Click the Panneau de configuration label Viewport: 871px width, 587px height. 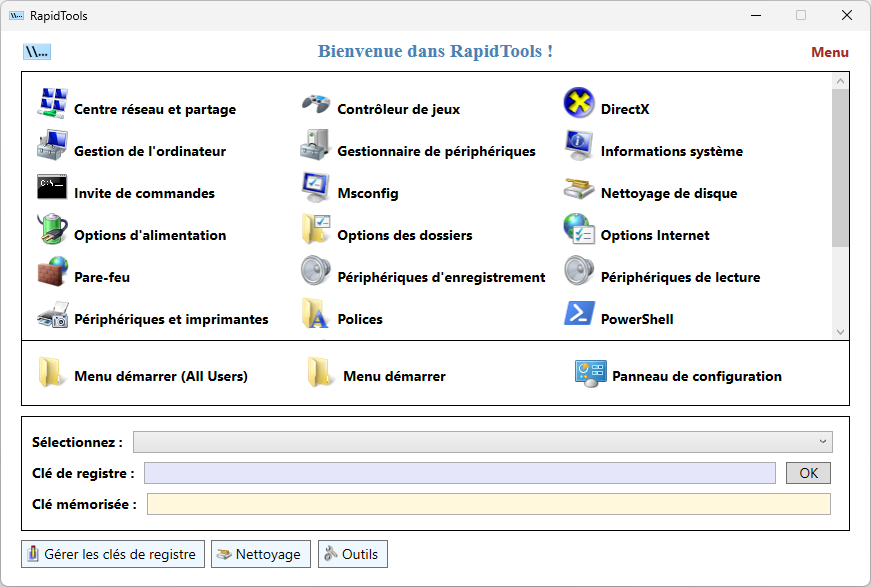click(697, 376)
